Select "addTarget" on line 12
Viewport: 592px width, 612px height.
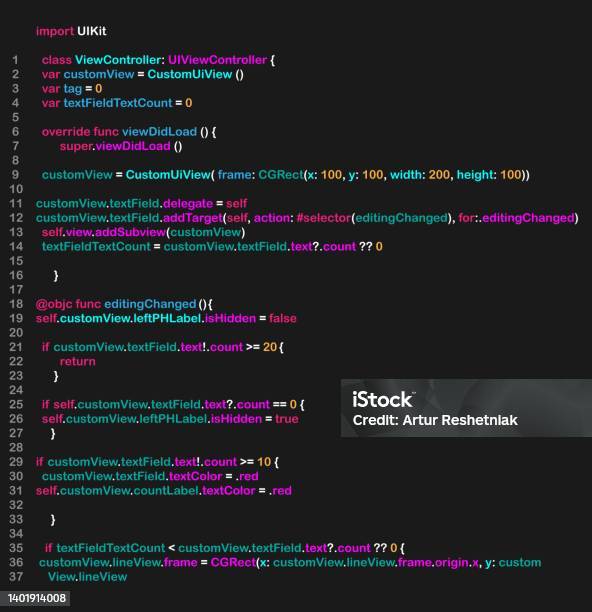click(x=192, y=218)
